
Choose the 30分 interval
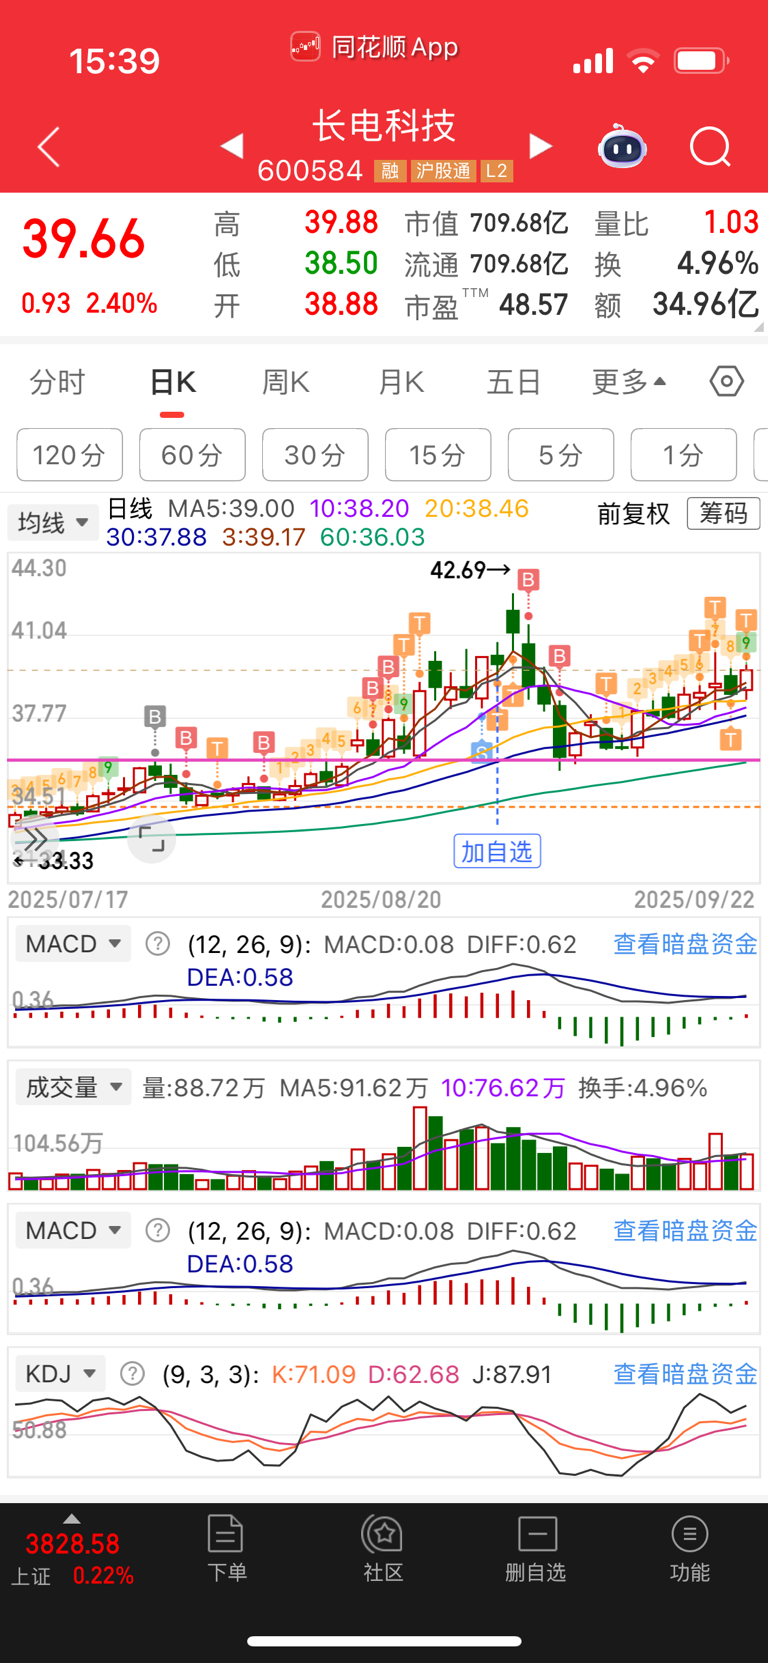pos(315,455)
